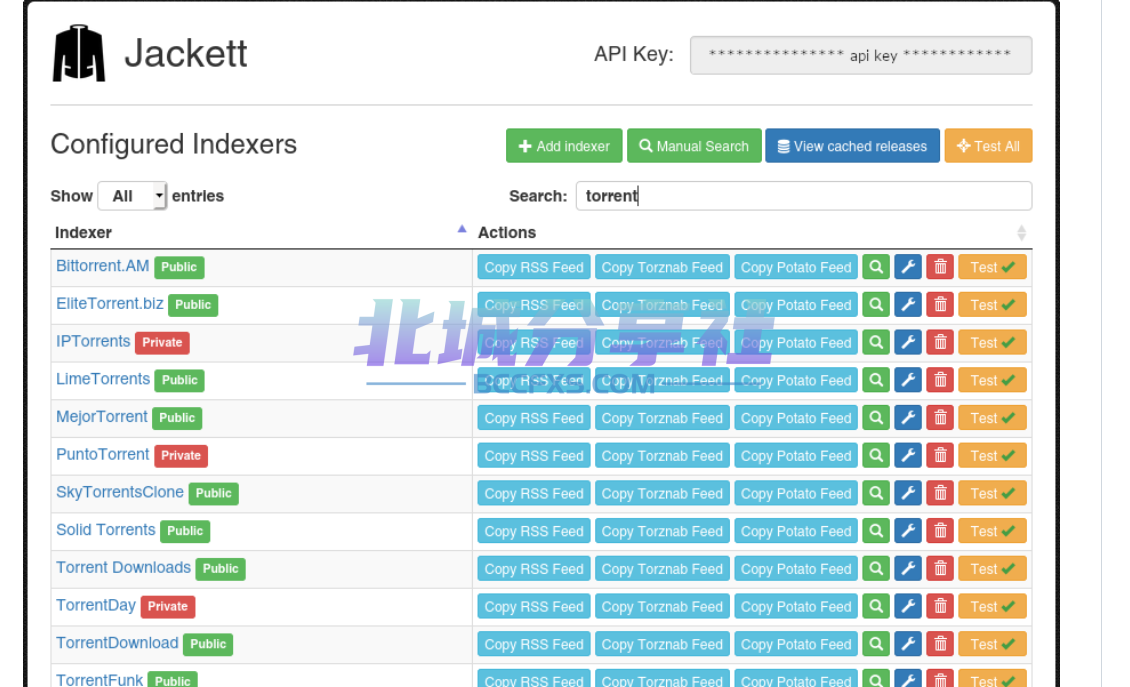Open the wrench config for EliteTorrent.biz
The height and width of the screenshot is (687, 1130).
pos(908,305)
